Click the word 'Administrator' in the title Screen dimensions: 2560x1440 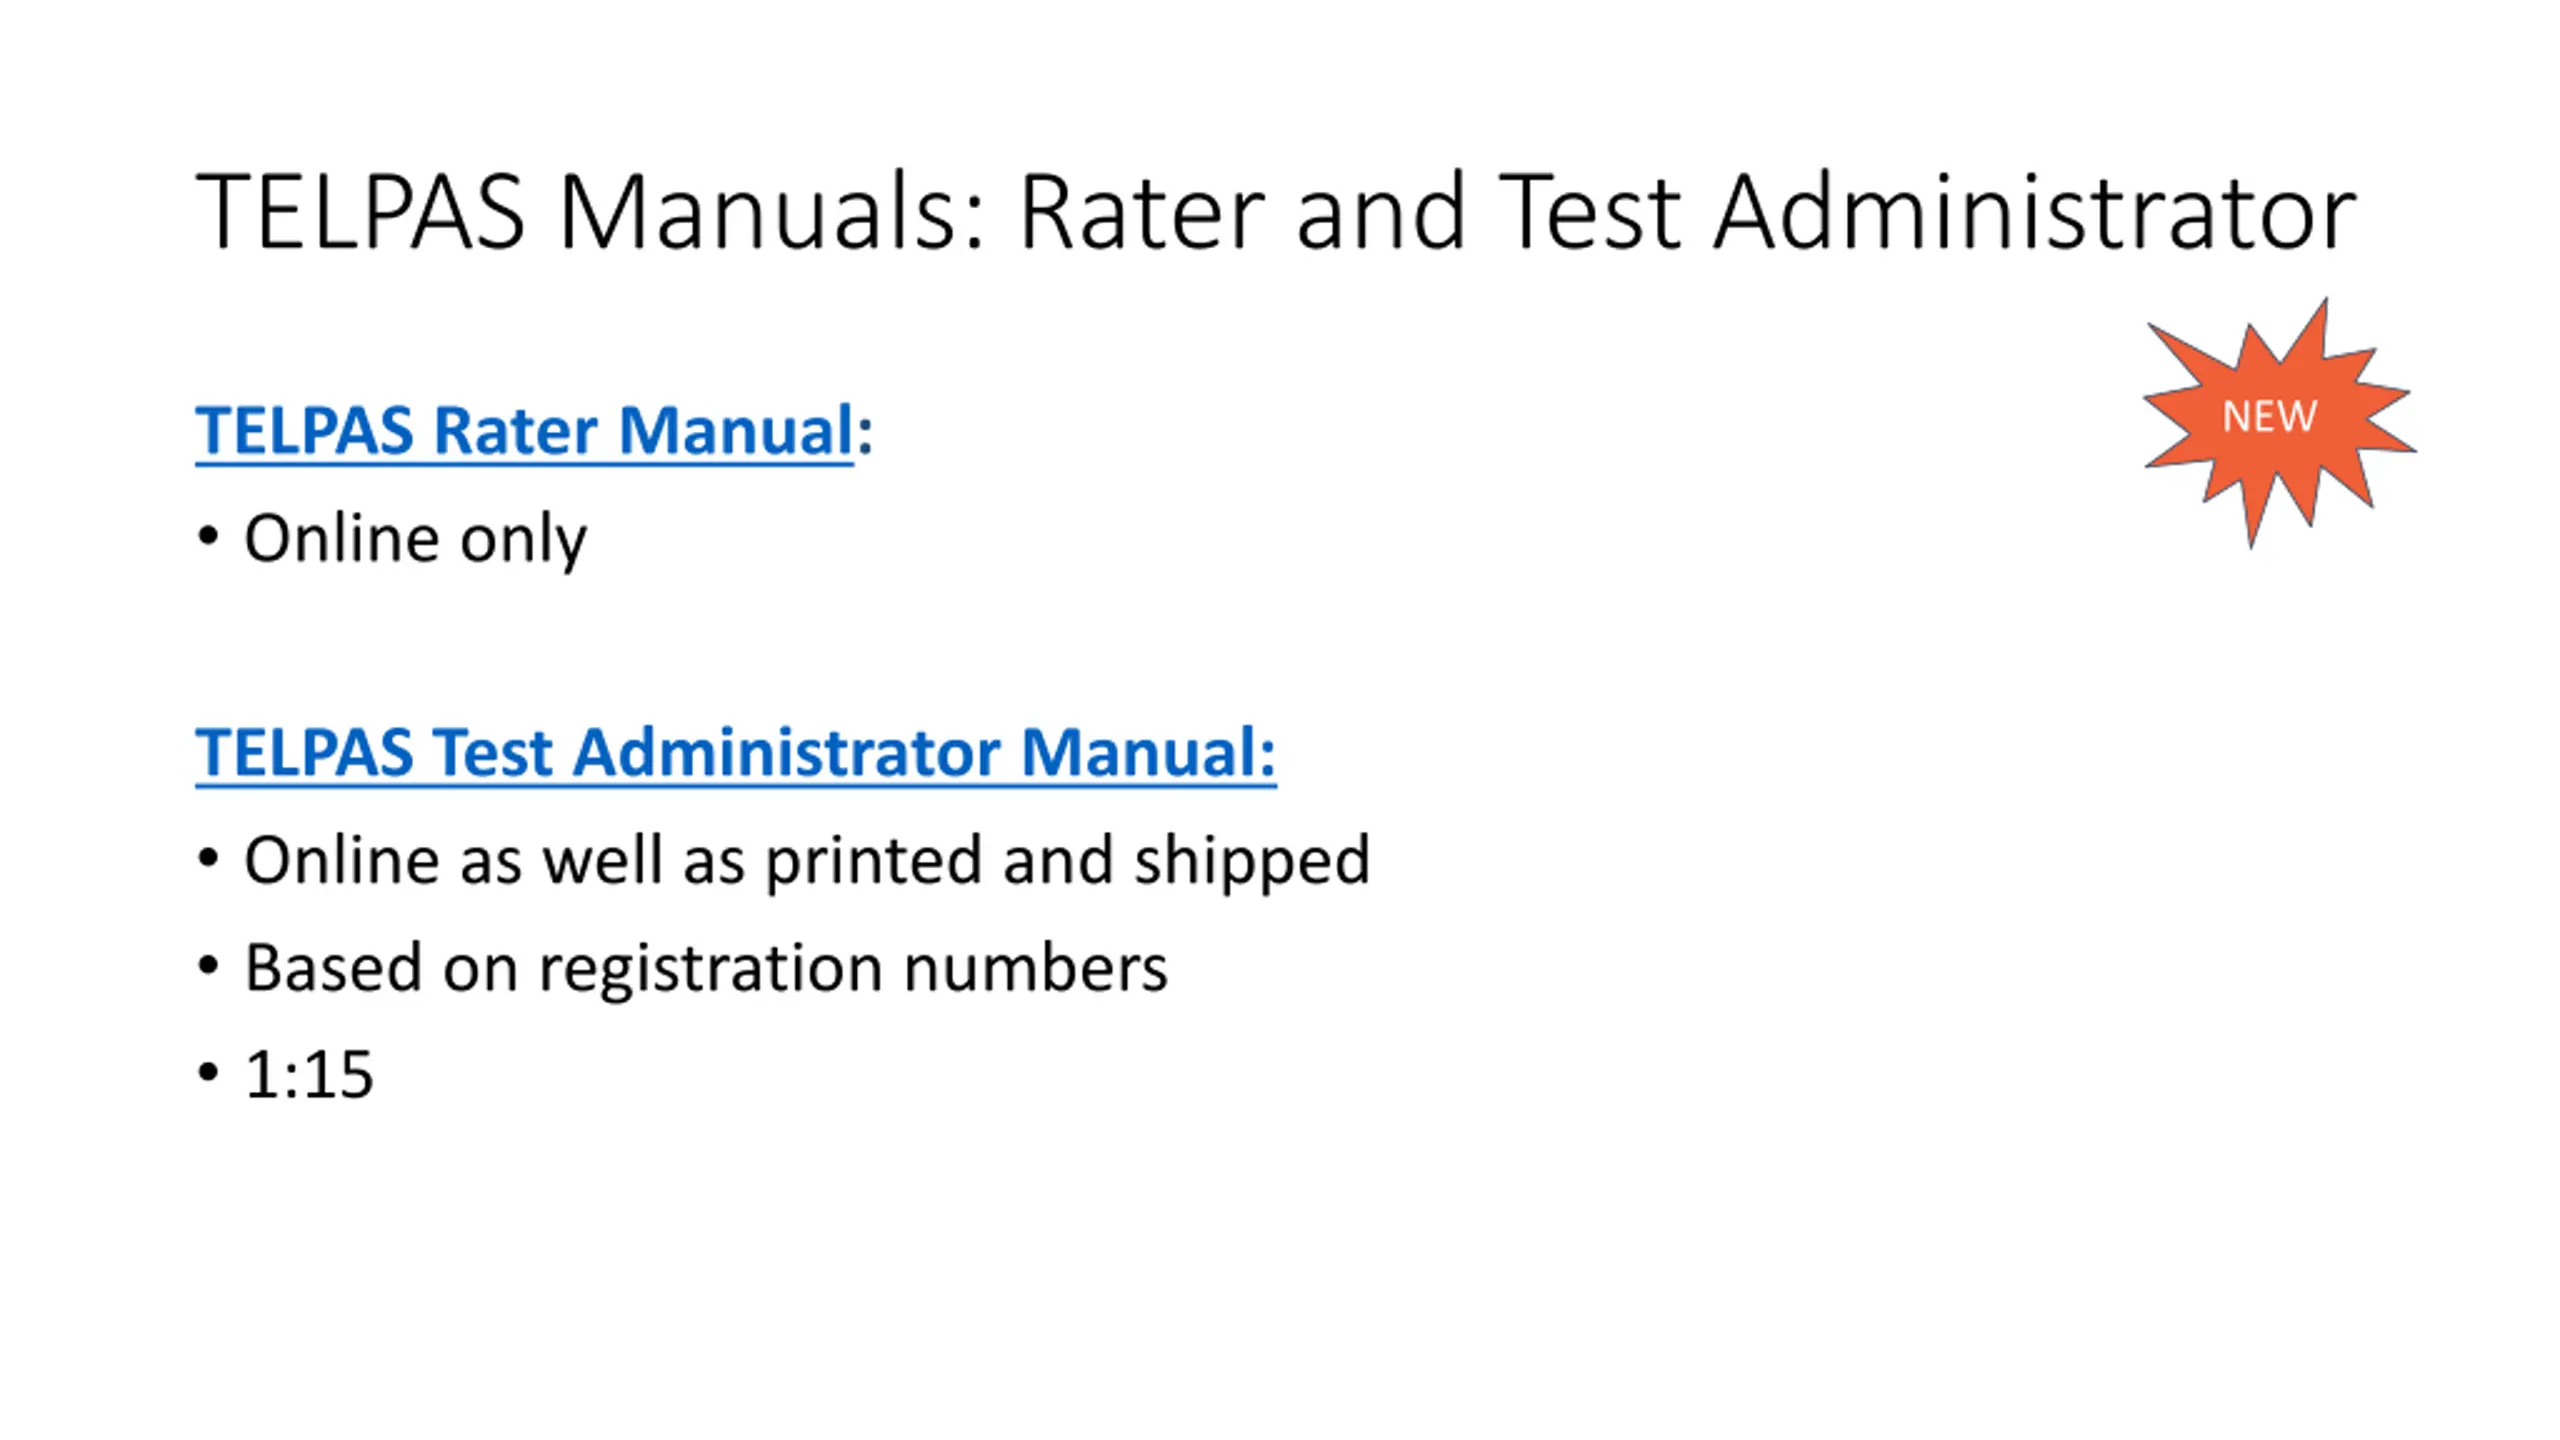point(2035,212)
